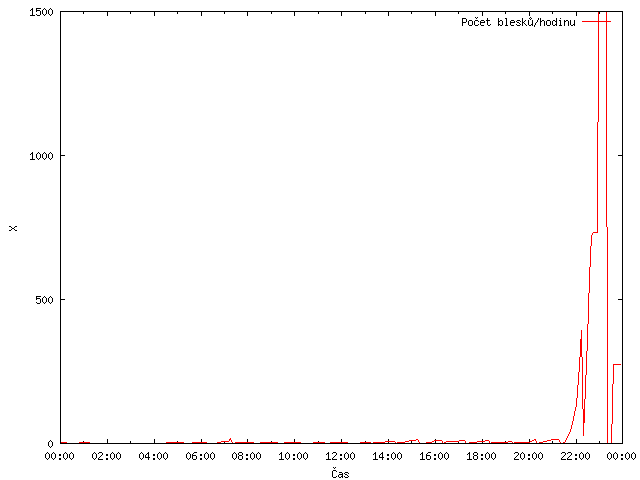Click the x-axis title "Čas"
The image size is (640, 480).
click(x=340, y=473)
